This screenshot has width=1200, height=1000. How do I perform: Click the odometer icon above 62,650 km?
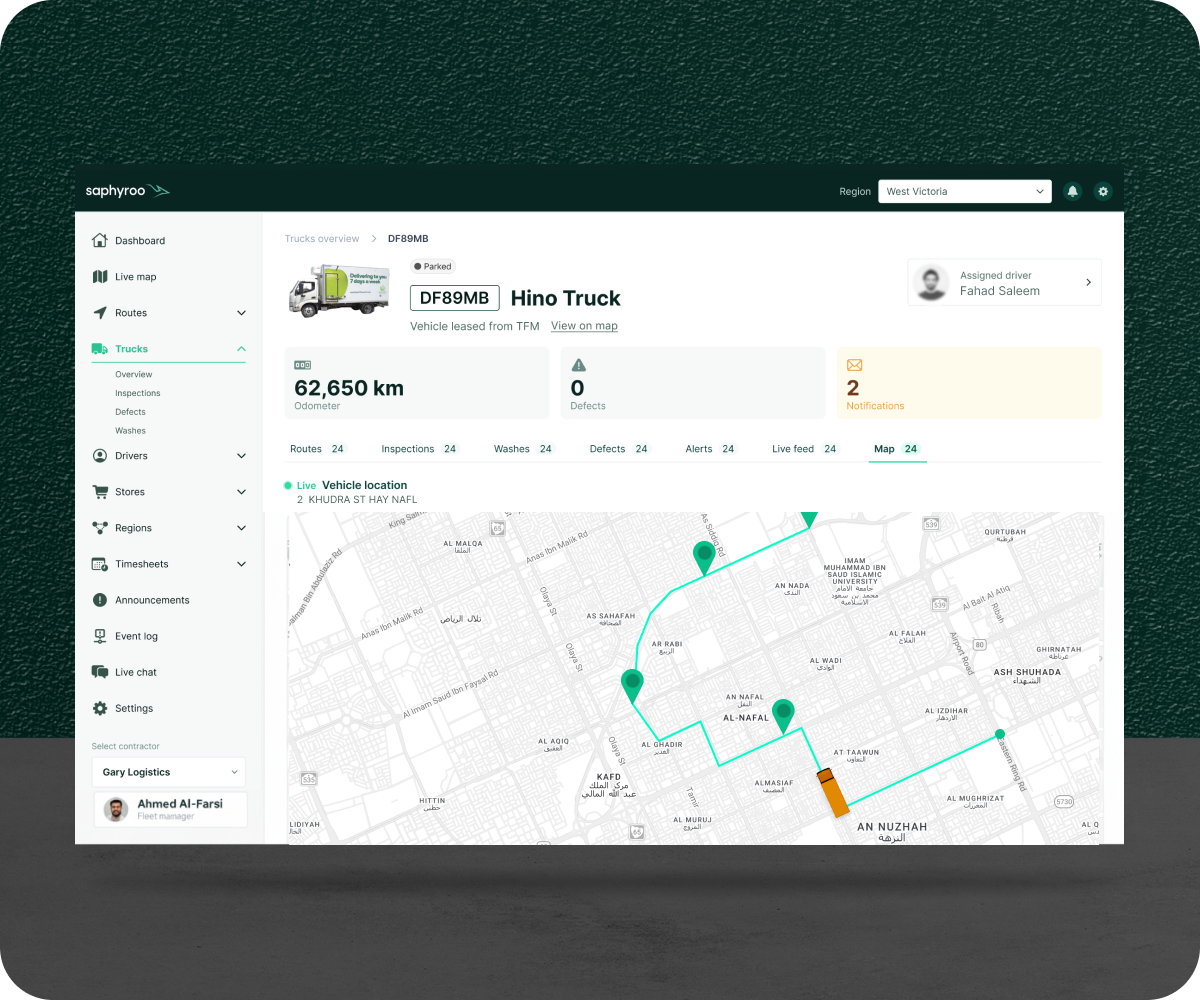302,365
